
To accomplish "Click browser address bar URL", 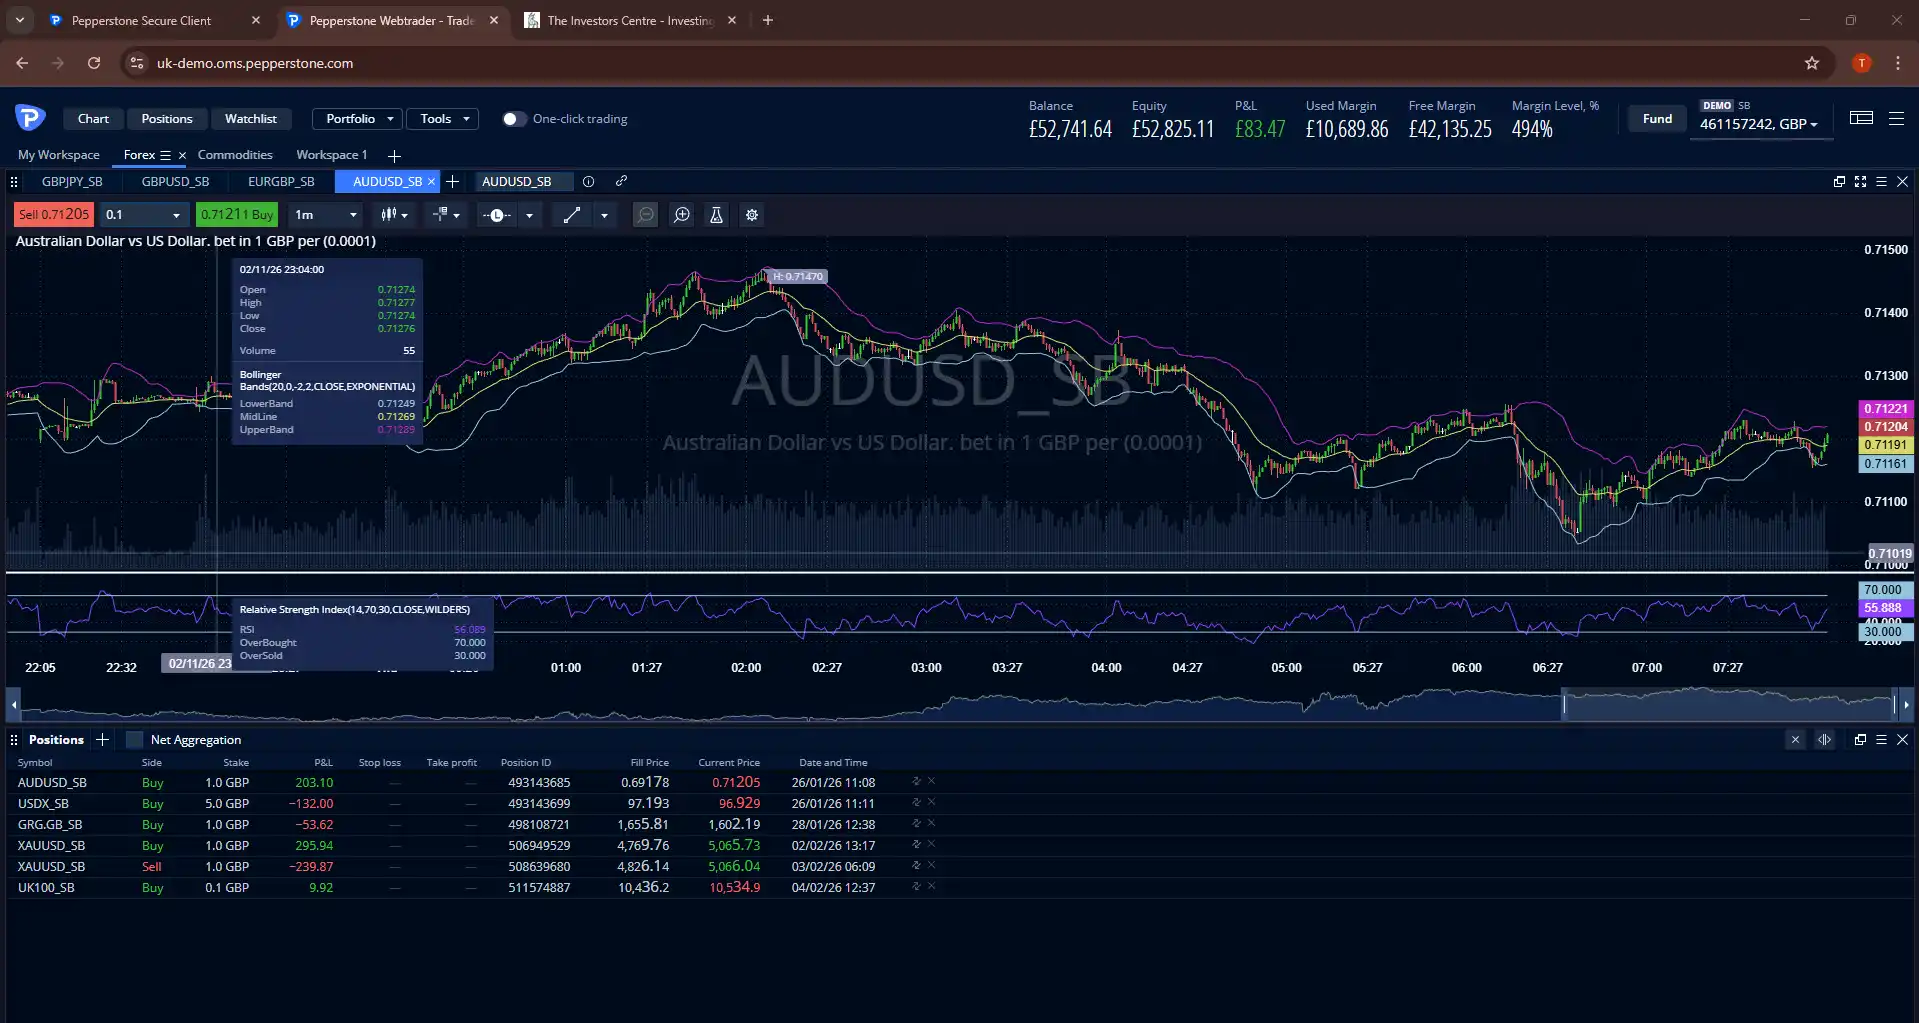I will [x=255, y=63].
